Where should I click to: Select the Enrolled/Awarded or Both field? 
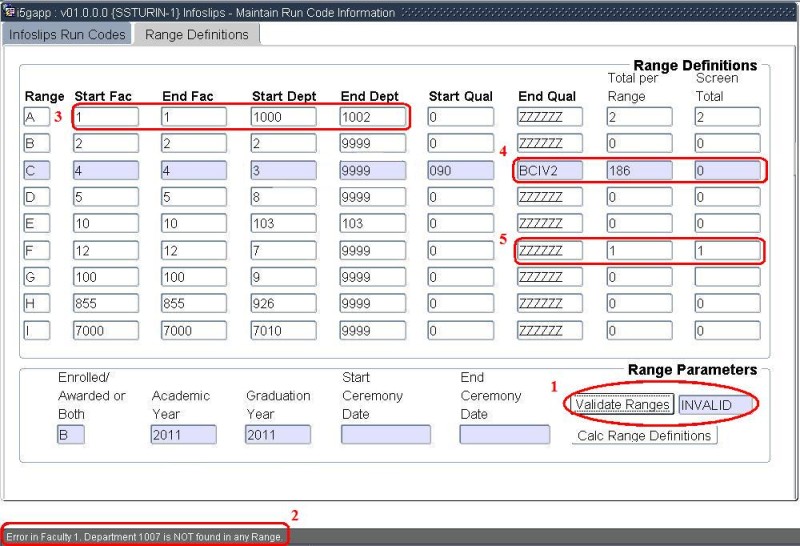click(x=71, y=435)
